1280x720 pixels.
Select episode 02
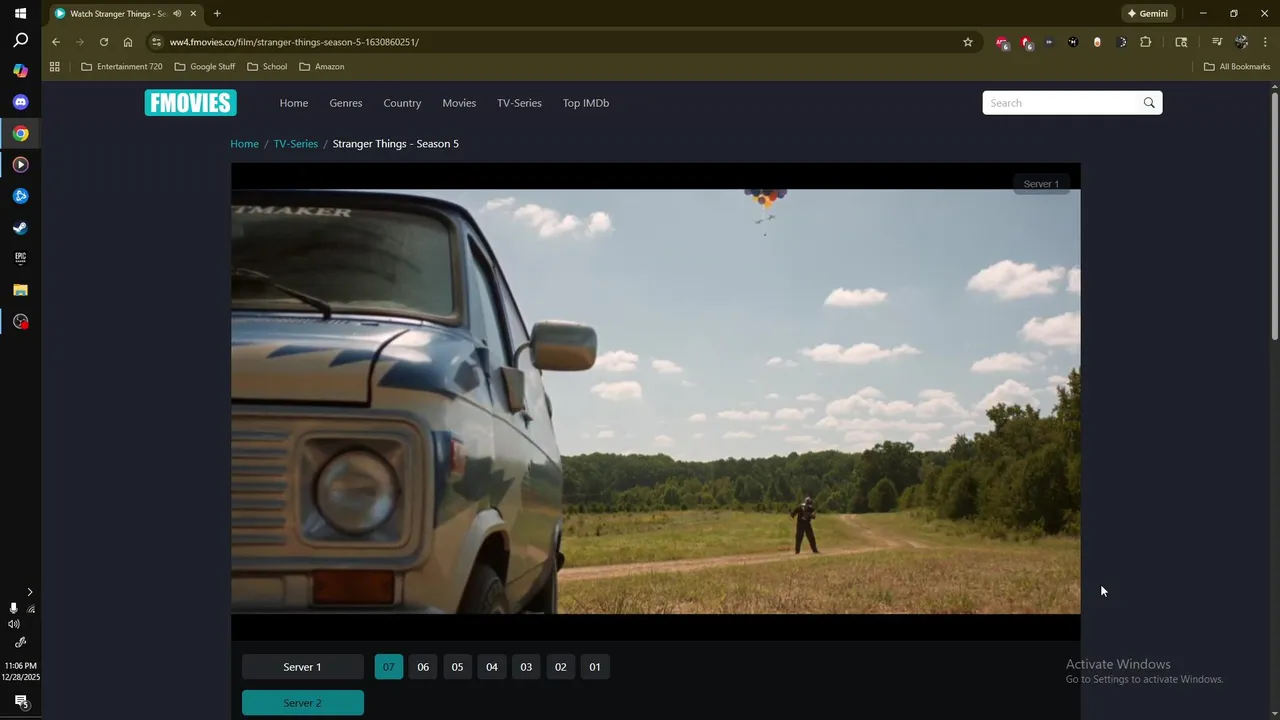[x=560, y=667]
